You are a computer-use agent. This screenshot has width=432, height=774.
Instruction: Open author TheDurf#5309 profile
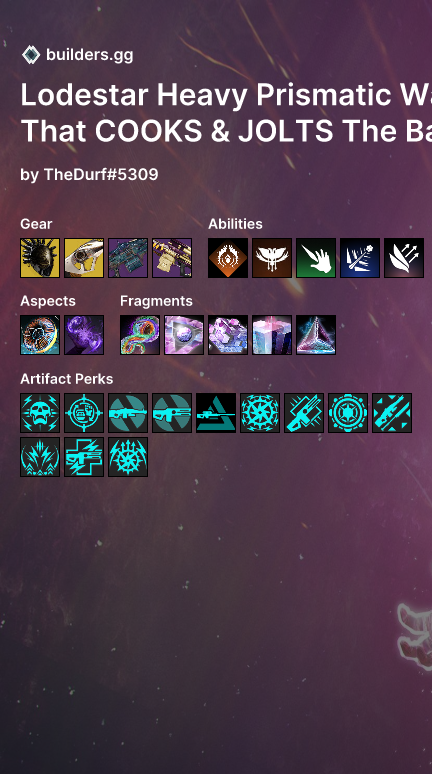(x=101, y=174)
